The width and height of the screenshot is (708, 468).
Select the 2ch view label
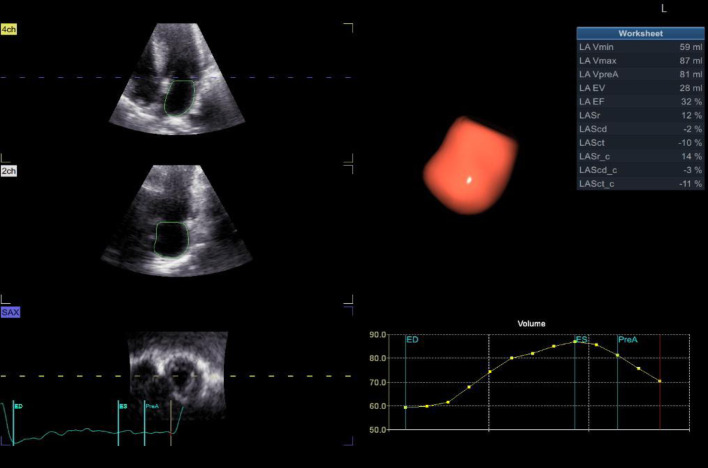coord(9,171)
